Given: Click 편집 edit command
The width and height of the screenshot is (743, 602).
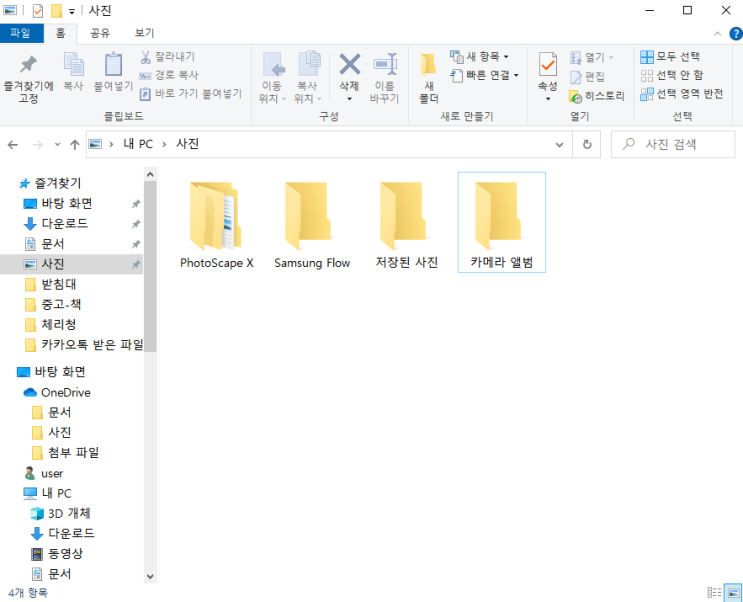Looking at the screenshot, I should (x=587, y=77).
